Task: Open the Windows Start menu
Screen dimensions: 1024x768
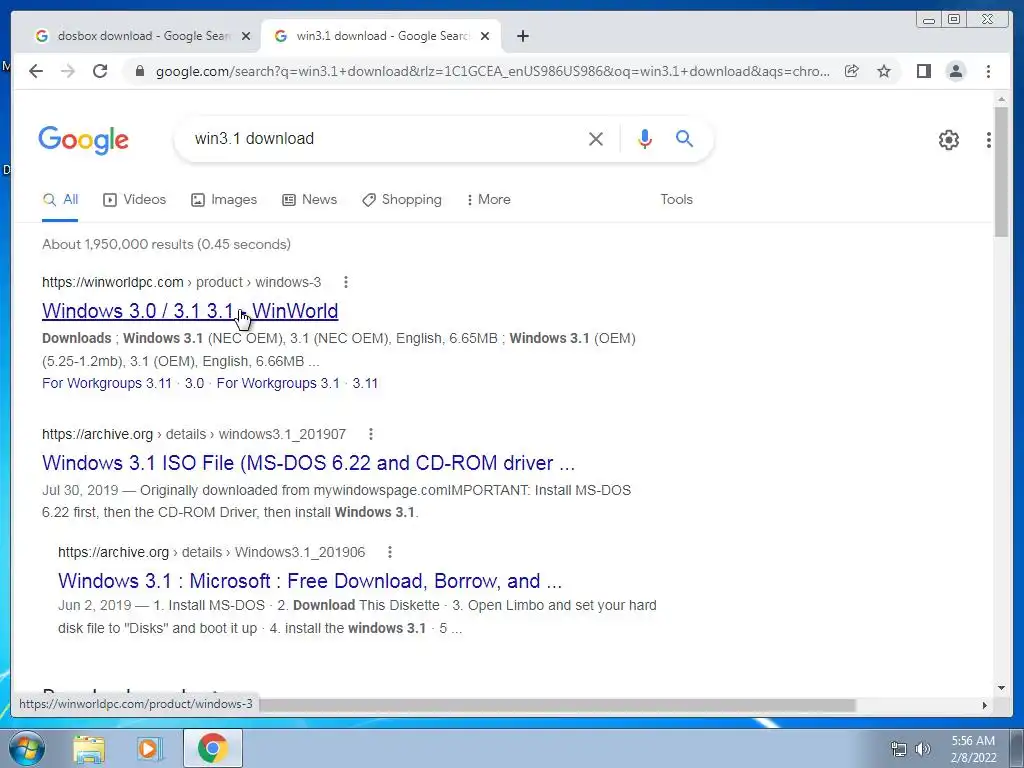Action: click(26, 748)
